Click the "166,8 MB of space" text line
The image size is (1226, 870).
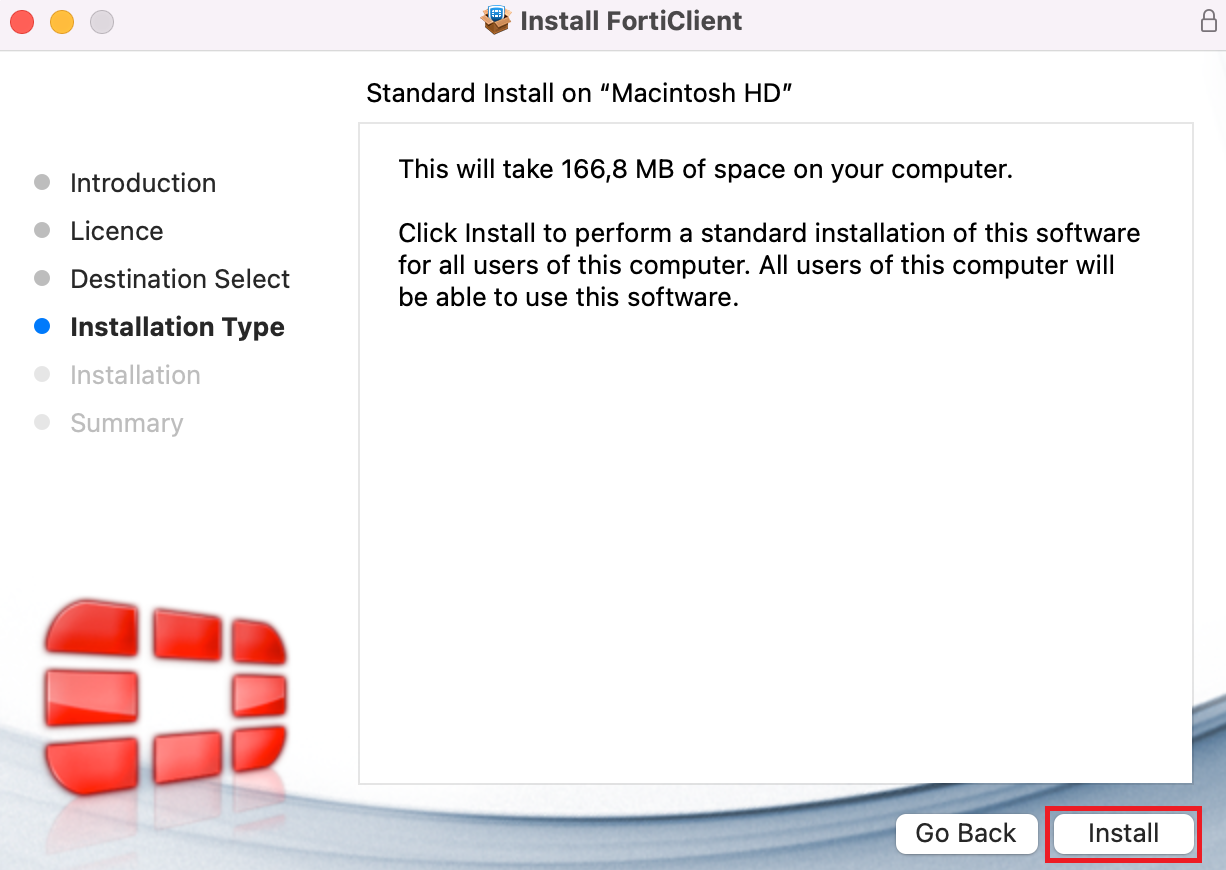pyautogui.click(x=705, y=169)
